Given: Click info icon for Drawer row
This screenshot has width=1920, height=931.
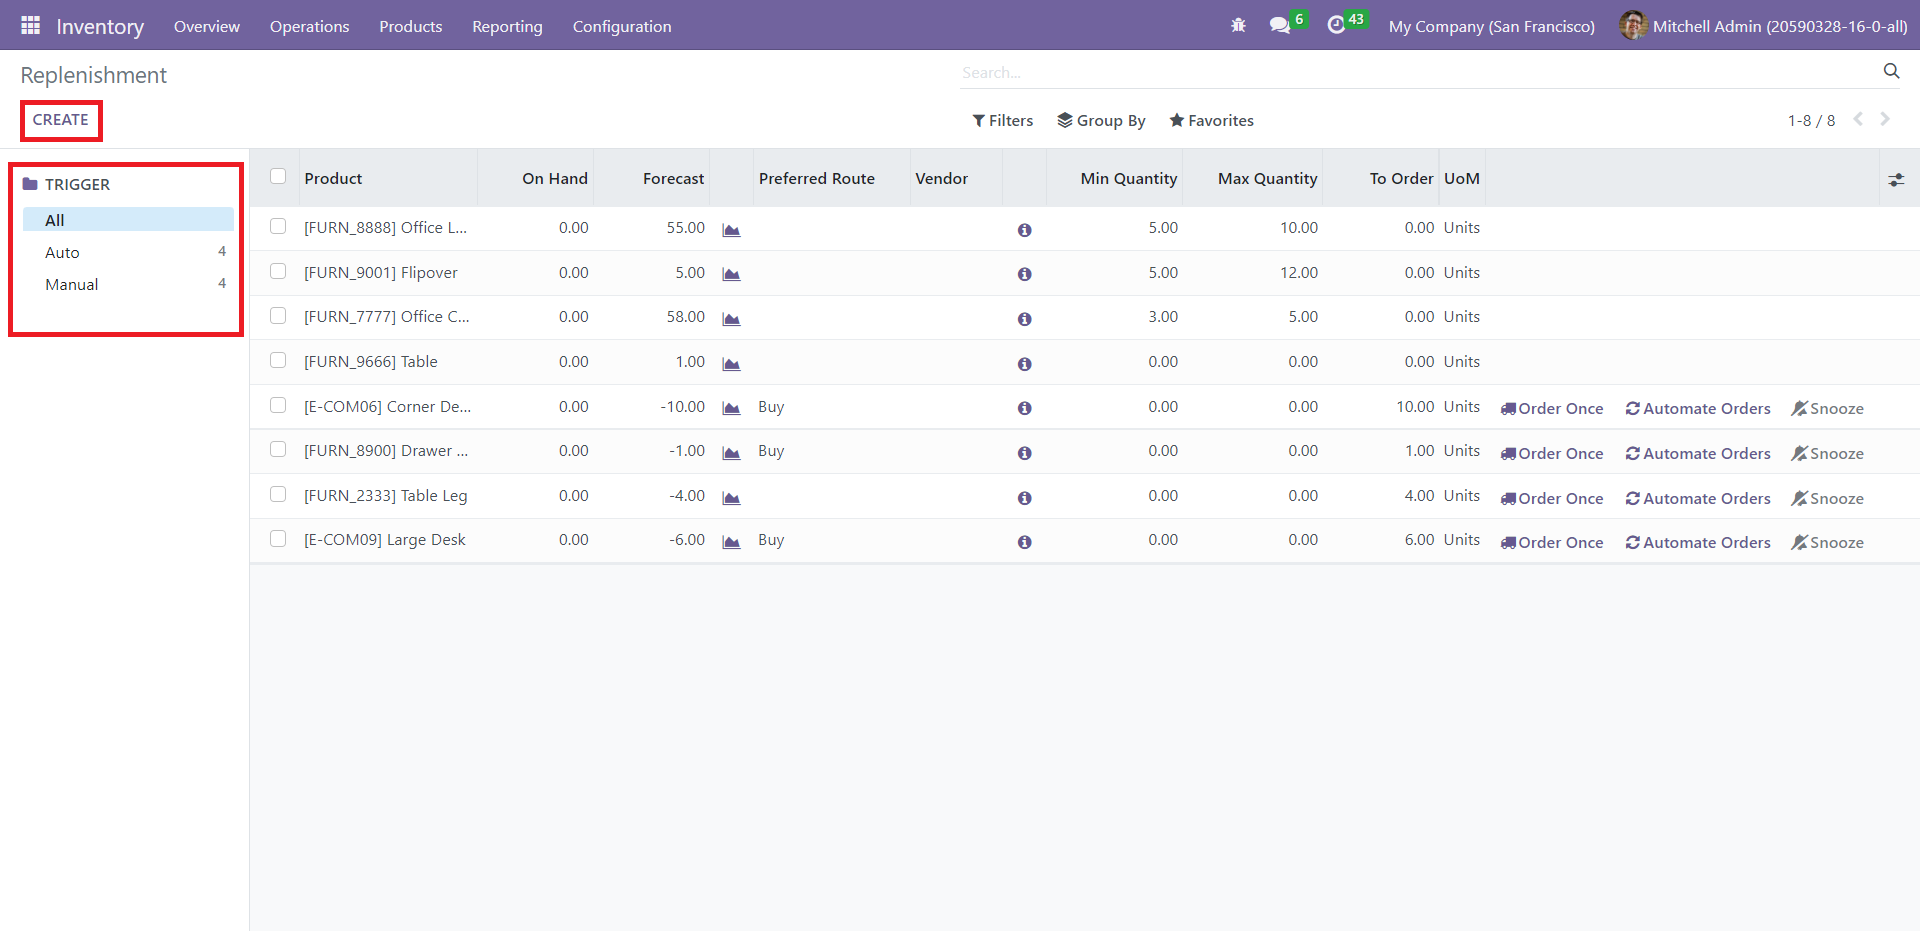Looking at the screenshot, I should coord(1024,453).
